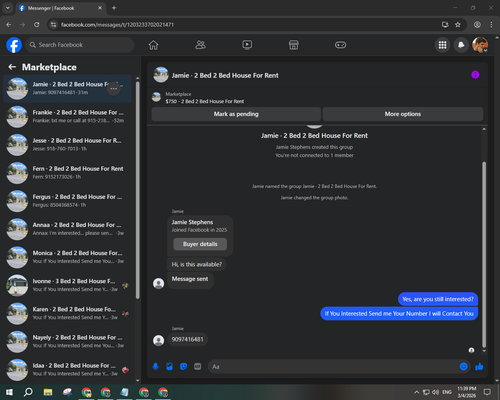500x400 pixels.
Task: Focus the Aa message input field
Action: pyautogui.click(x=333, y=367)
